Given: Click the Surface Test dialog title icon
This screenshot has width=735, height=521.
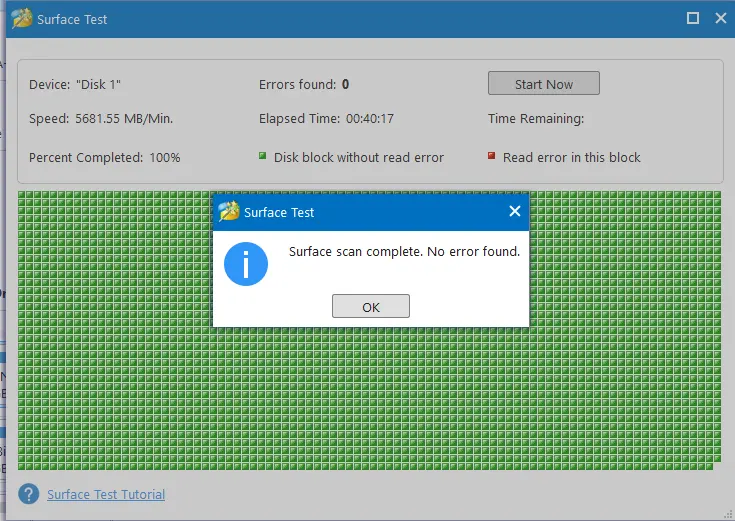Looking at the screenshot, I should (x=229, y=211).
